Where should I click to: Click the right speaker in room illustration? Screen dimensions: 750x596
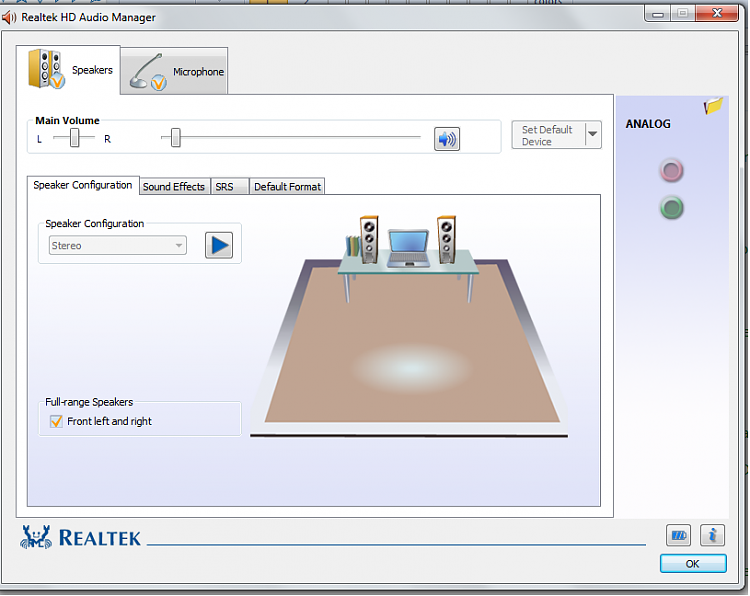[x=446, y=239]
